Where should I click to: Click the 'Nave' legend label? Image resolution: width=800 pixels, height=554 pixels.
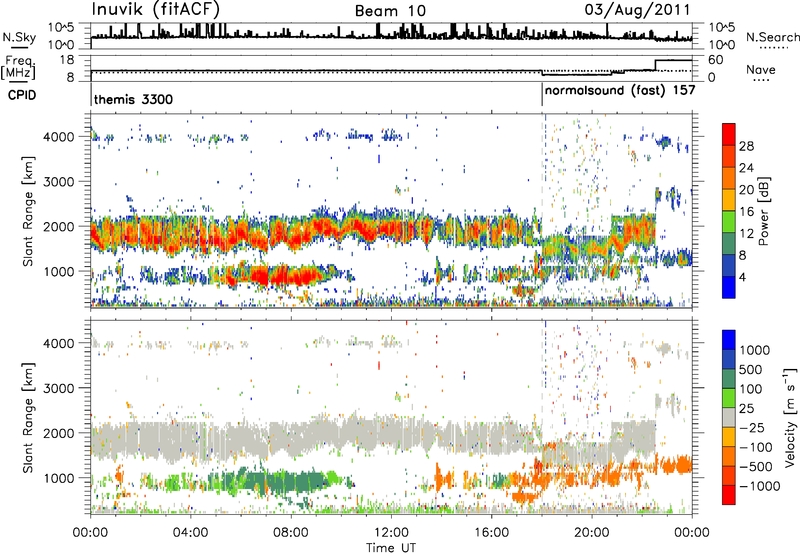(x=761, y=69)
